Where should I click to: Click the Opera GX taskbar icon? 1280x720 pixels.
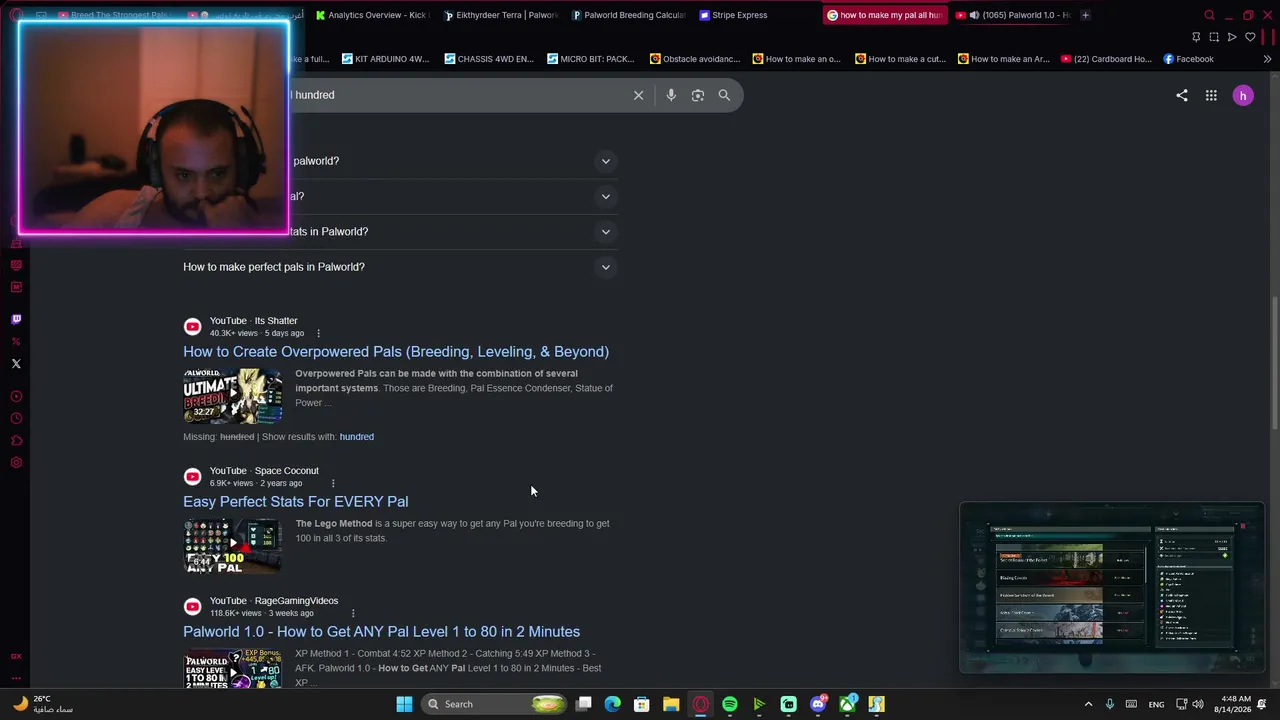(x=700, y=704)
